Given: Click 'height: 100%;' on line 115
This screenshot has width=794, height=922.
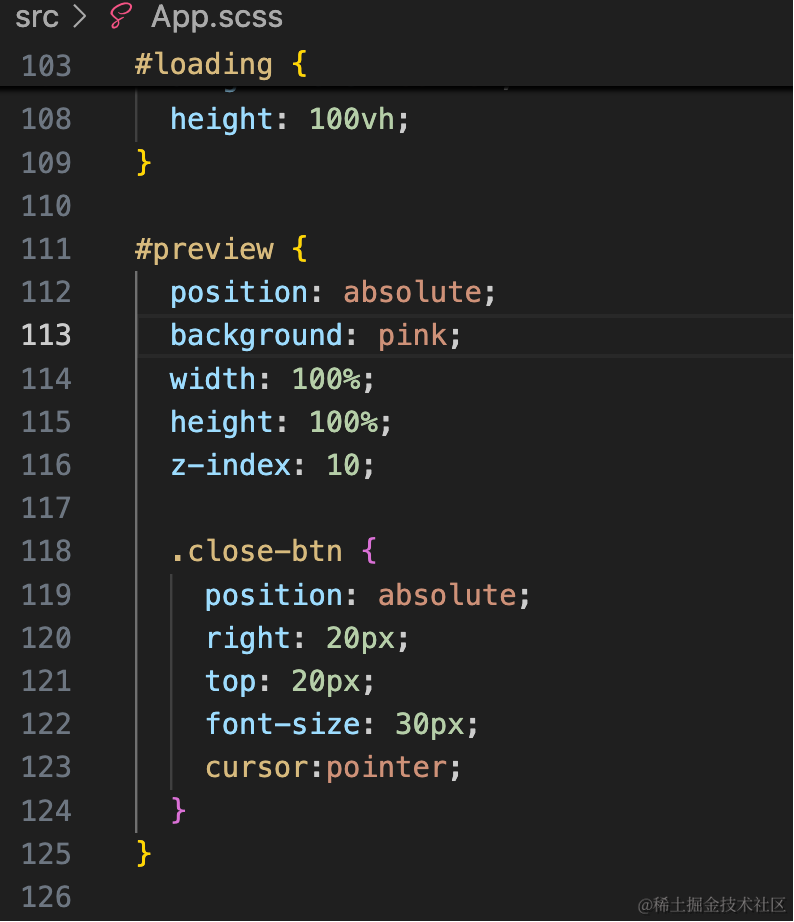Looking at the screenshot, I should (x=280, y=422).
